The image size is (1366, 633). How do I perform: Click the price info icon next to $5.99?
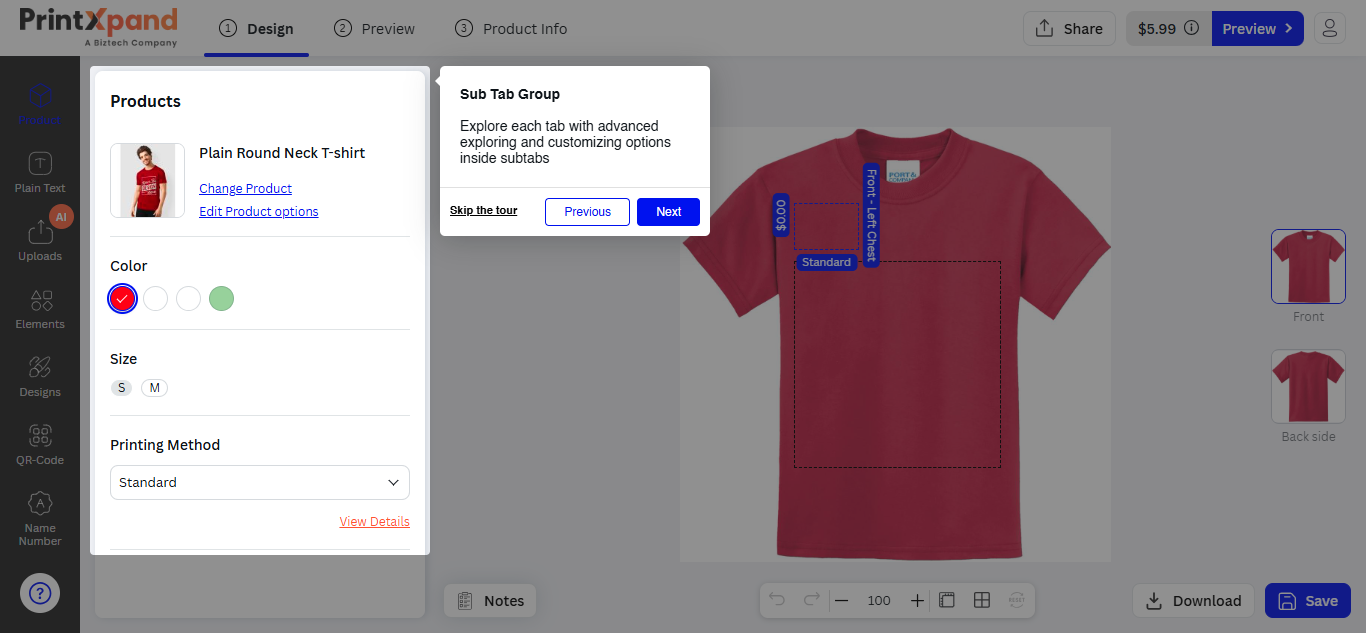point(1191,28)
